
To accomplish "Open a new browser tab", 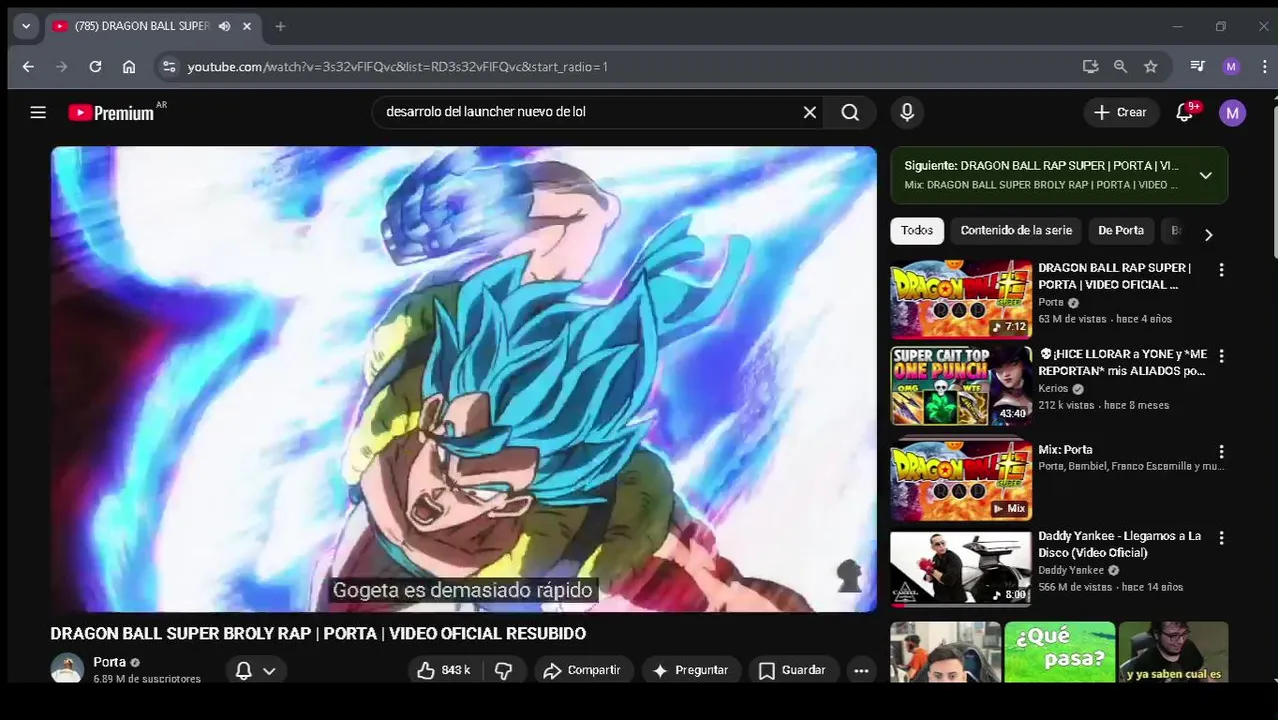I will point(280,26).
